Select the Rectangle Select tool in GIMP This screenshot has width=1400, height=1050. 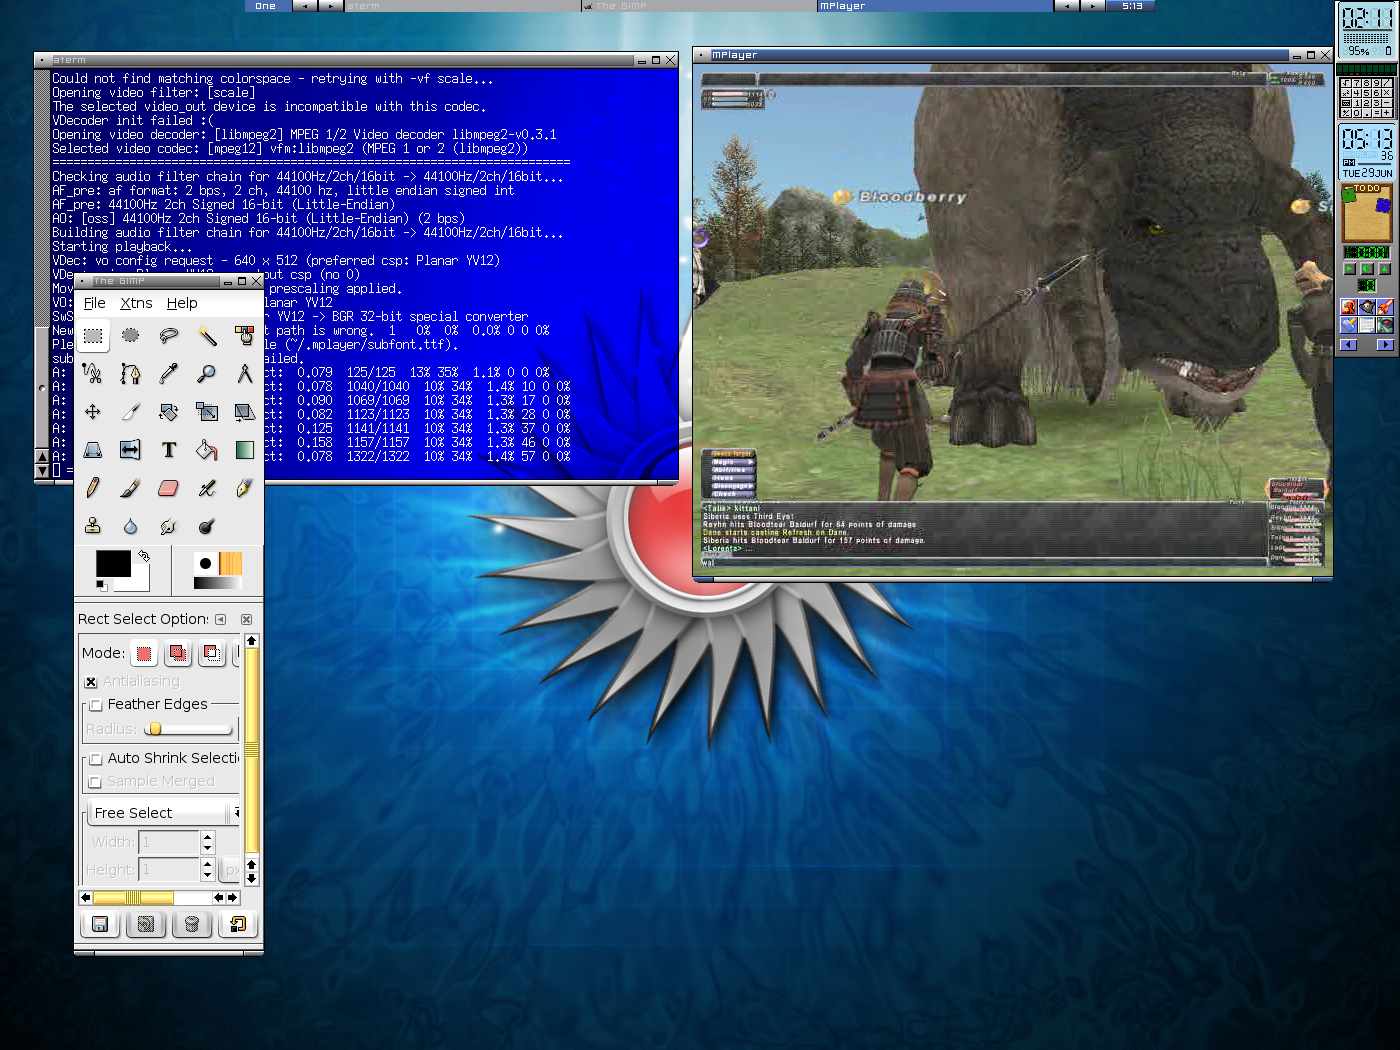pyautogui.click(x=93, y=336)
